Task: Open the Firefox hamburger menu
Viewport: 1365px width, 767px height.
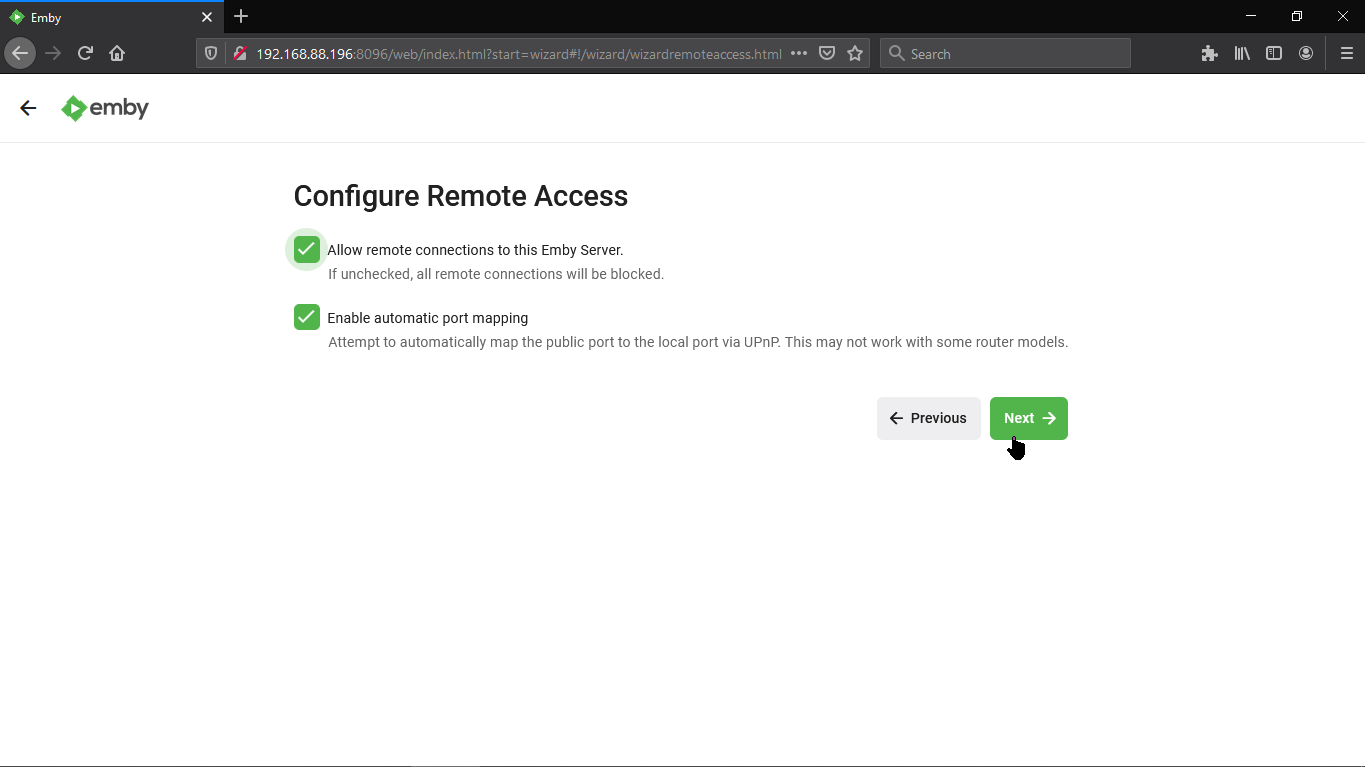Action: point(1347,54)
